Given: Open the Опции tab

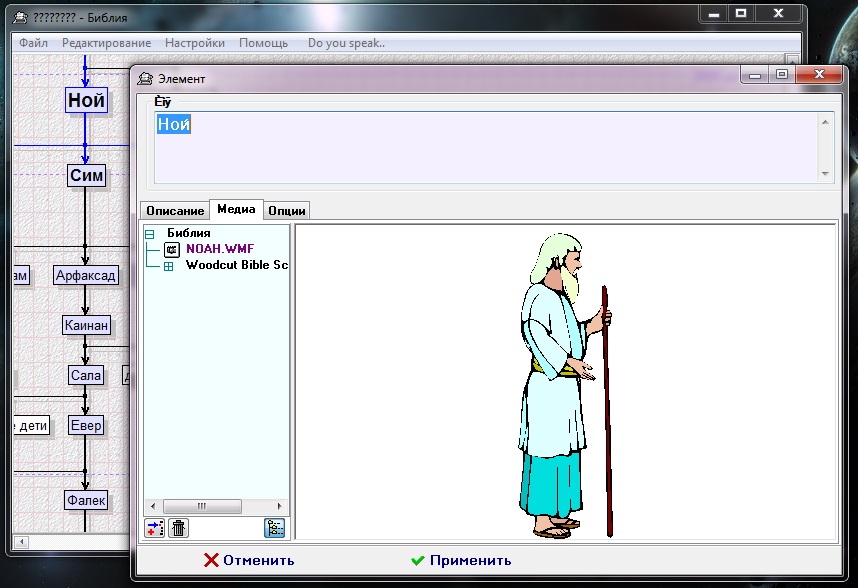Looking at the screenshot, I should point(287,210).
